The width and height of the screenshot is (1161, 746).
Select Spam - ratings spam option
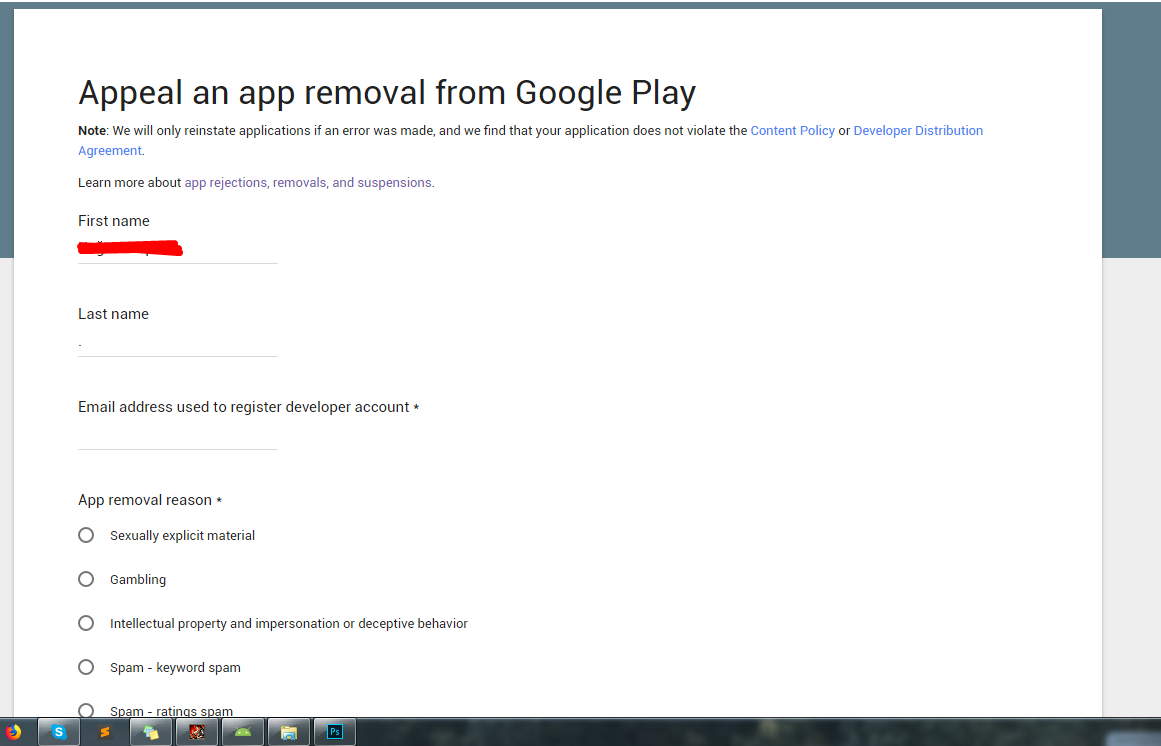click(86, 710)
